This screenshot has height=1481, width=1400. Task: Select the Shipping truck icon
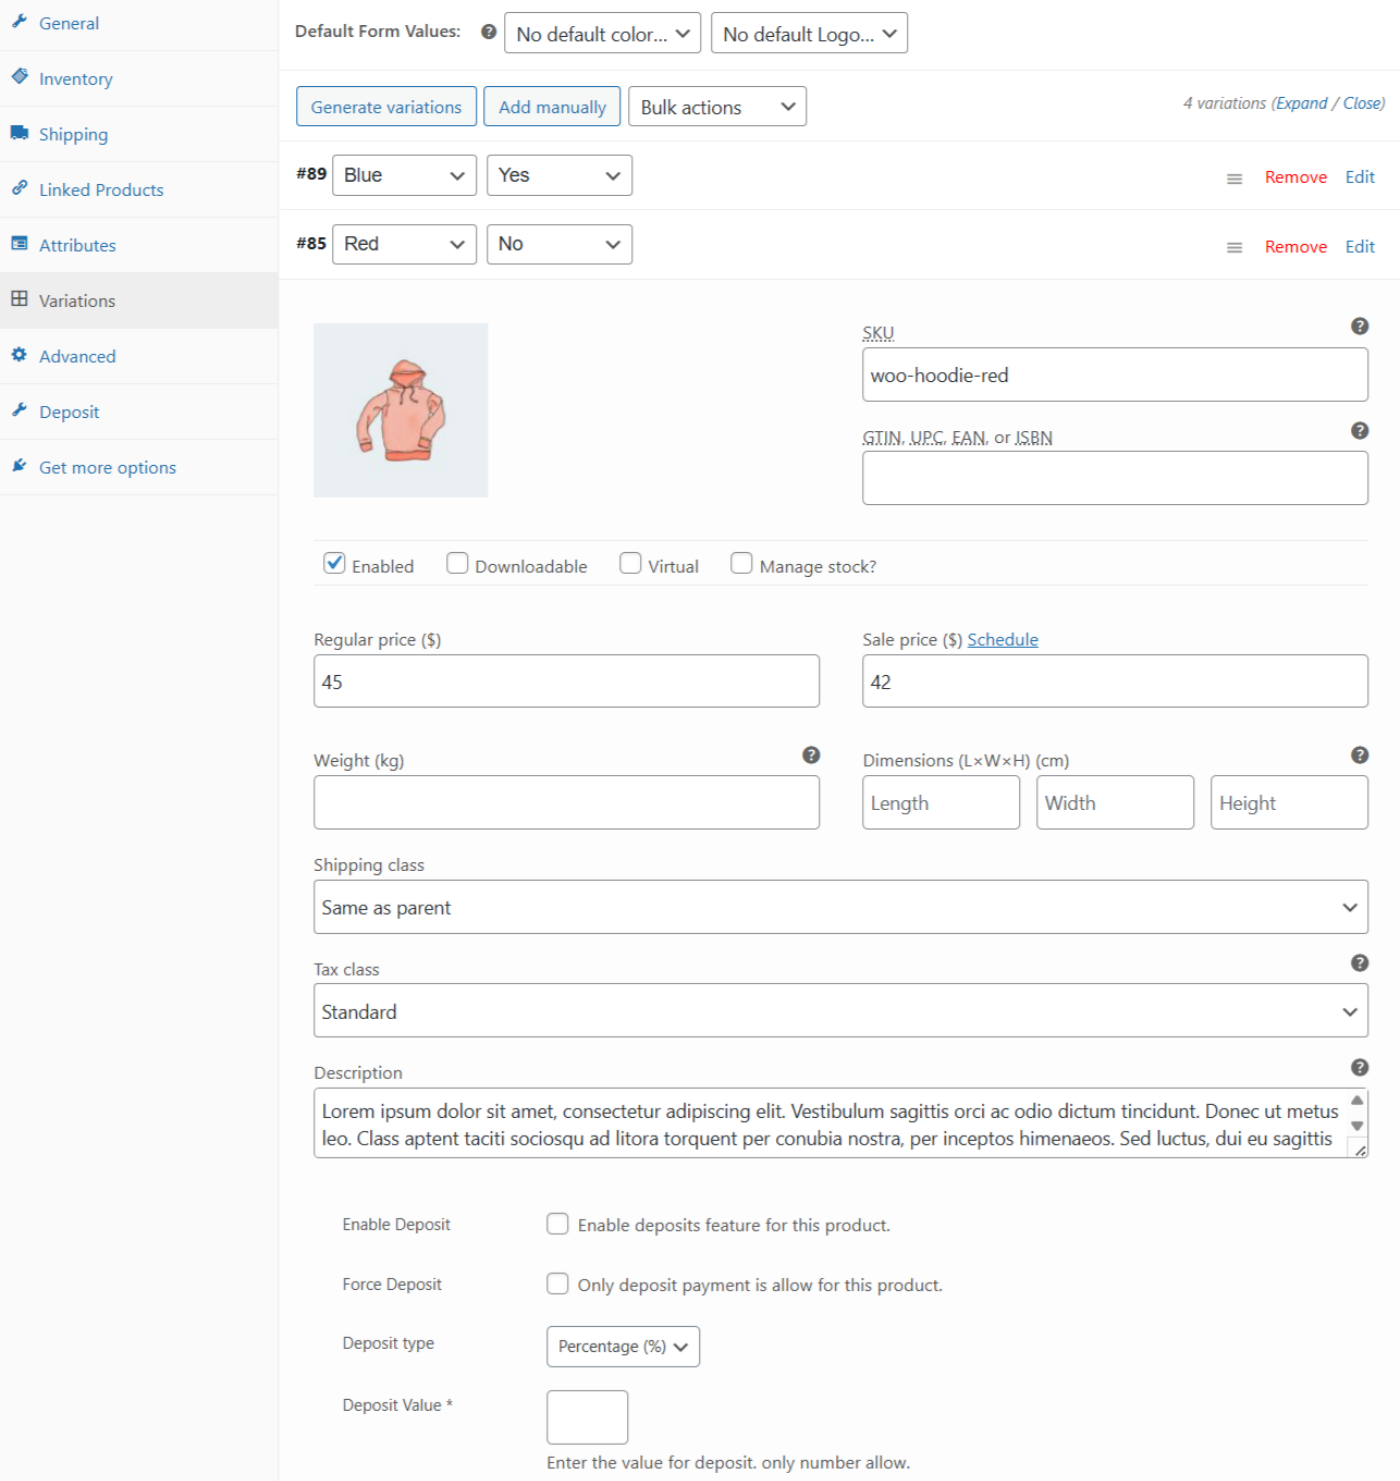tap(19, 132)
